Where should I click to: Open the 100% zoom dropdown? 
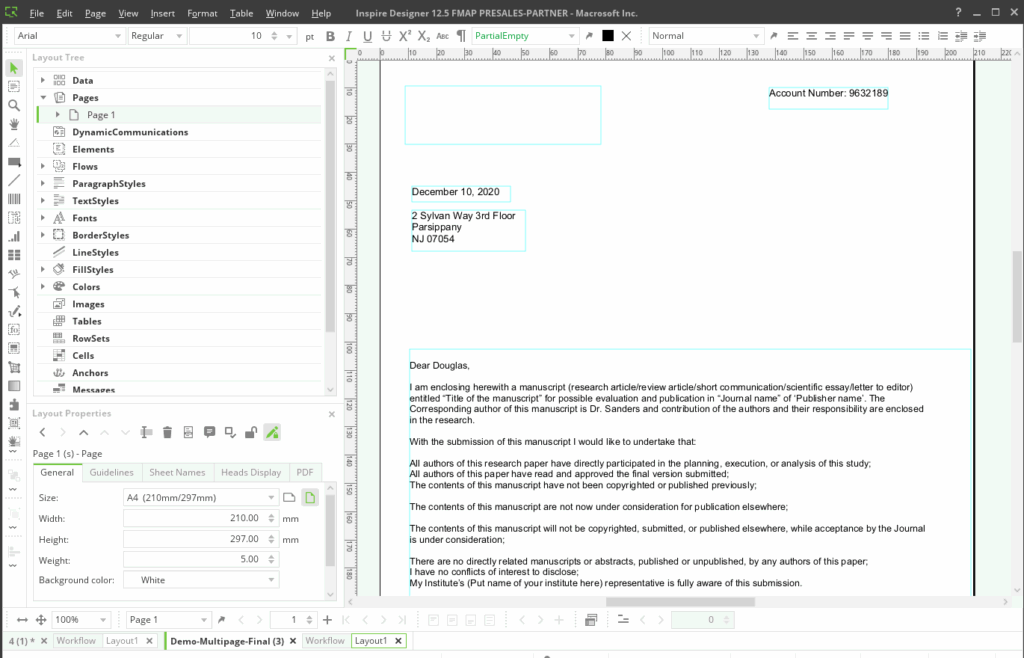81,619
